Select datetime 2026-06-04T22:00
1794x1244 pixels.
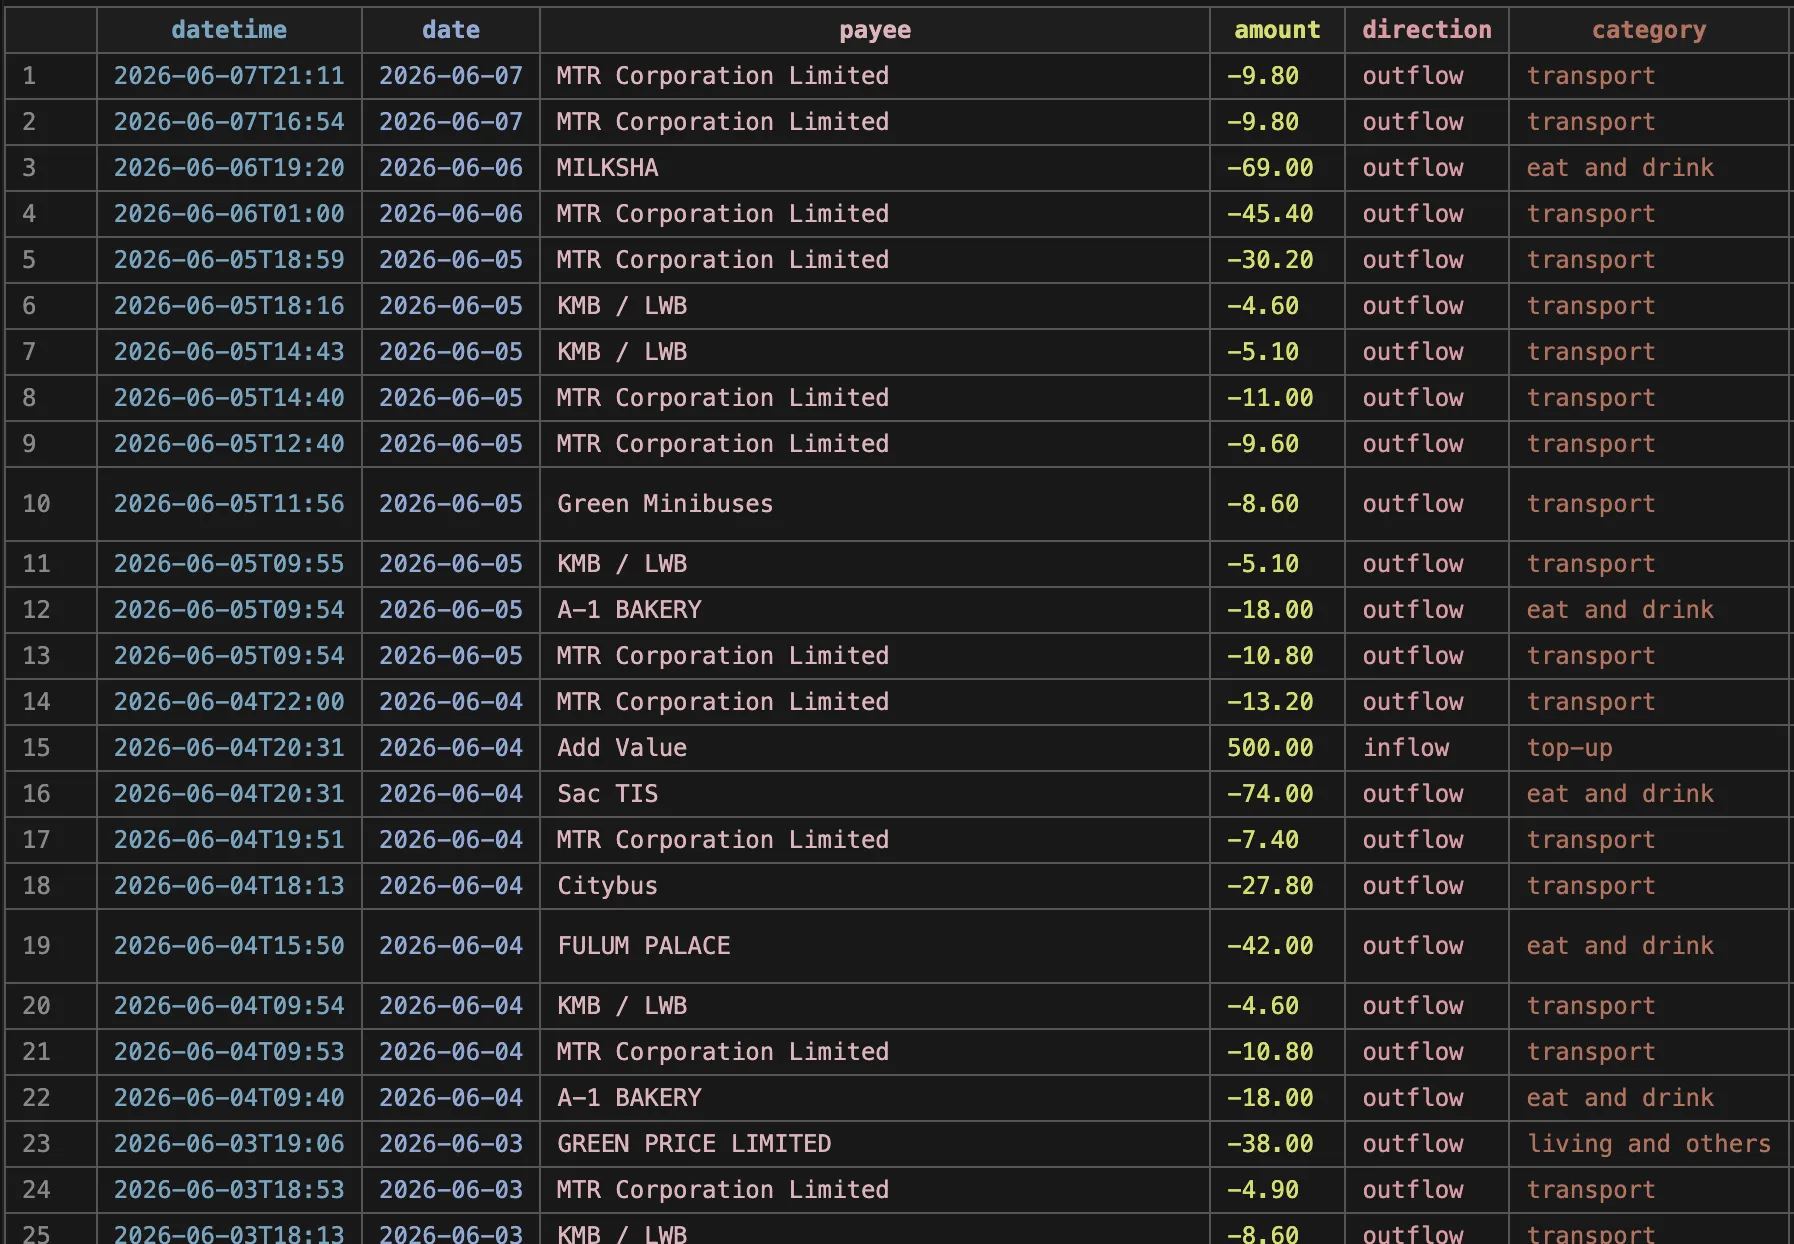[229, 702]
